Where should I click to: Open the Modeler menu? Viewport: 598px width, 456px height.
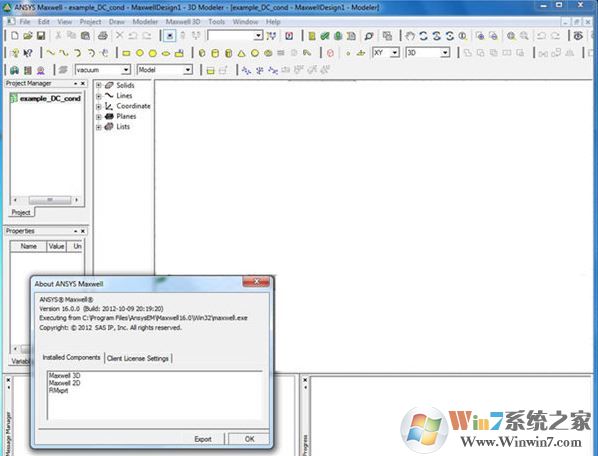click(x=145, y=22)
